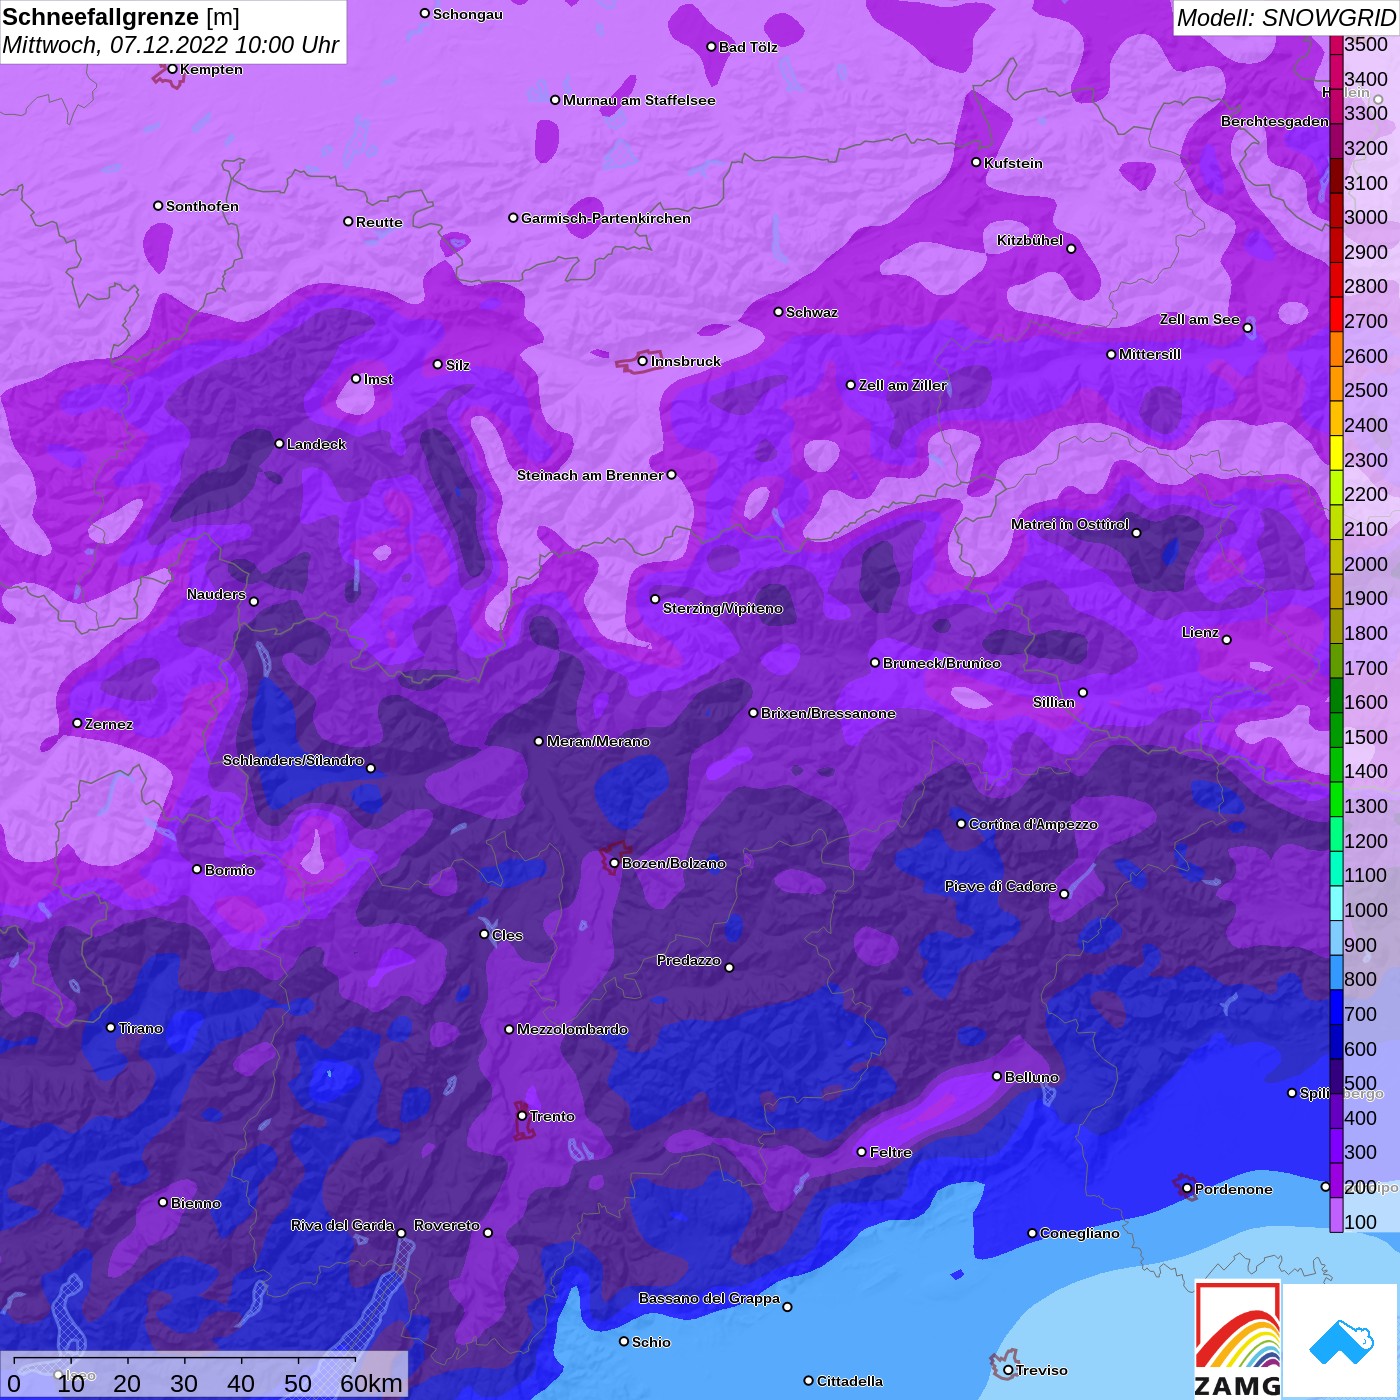Click the date 'Mittwoch, 07.12.2022 10:00 Uhr'
The height and width of the screenshot is (1400, 1400).
pos(171,45)
